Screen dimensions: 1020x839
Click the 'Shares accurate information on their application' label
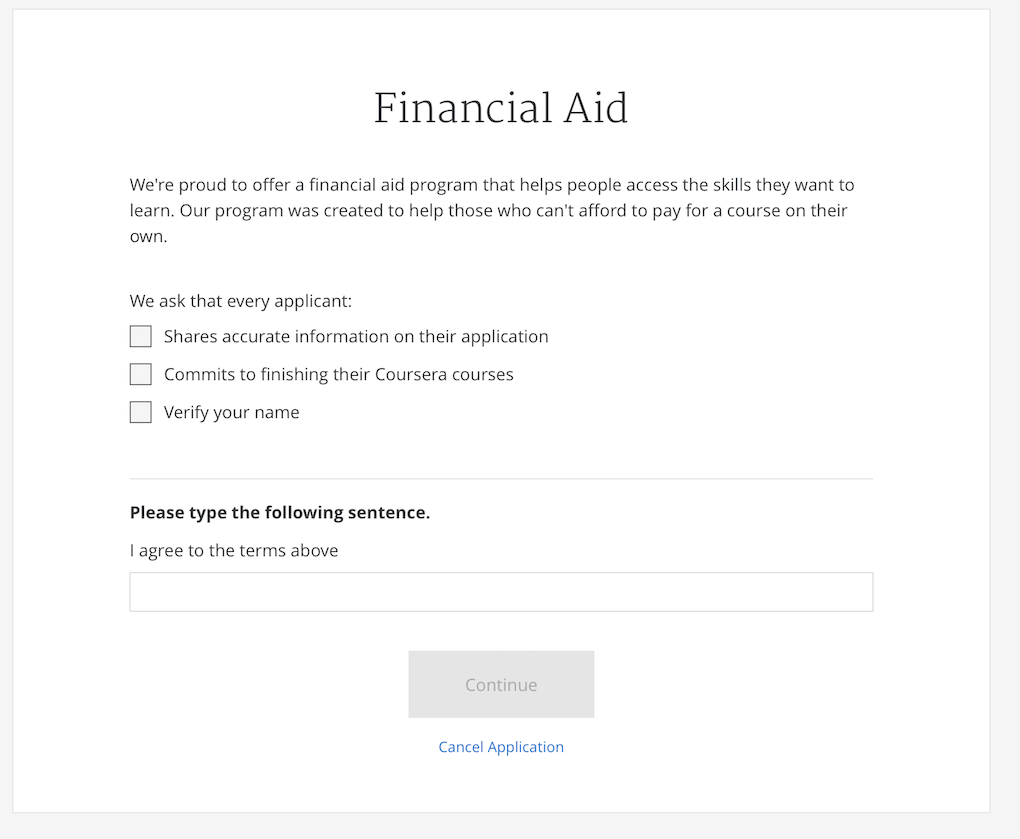356,337
